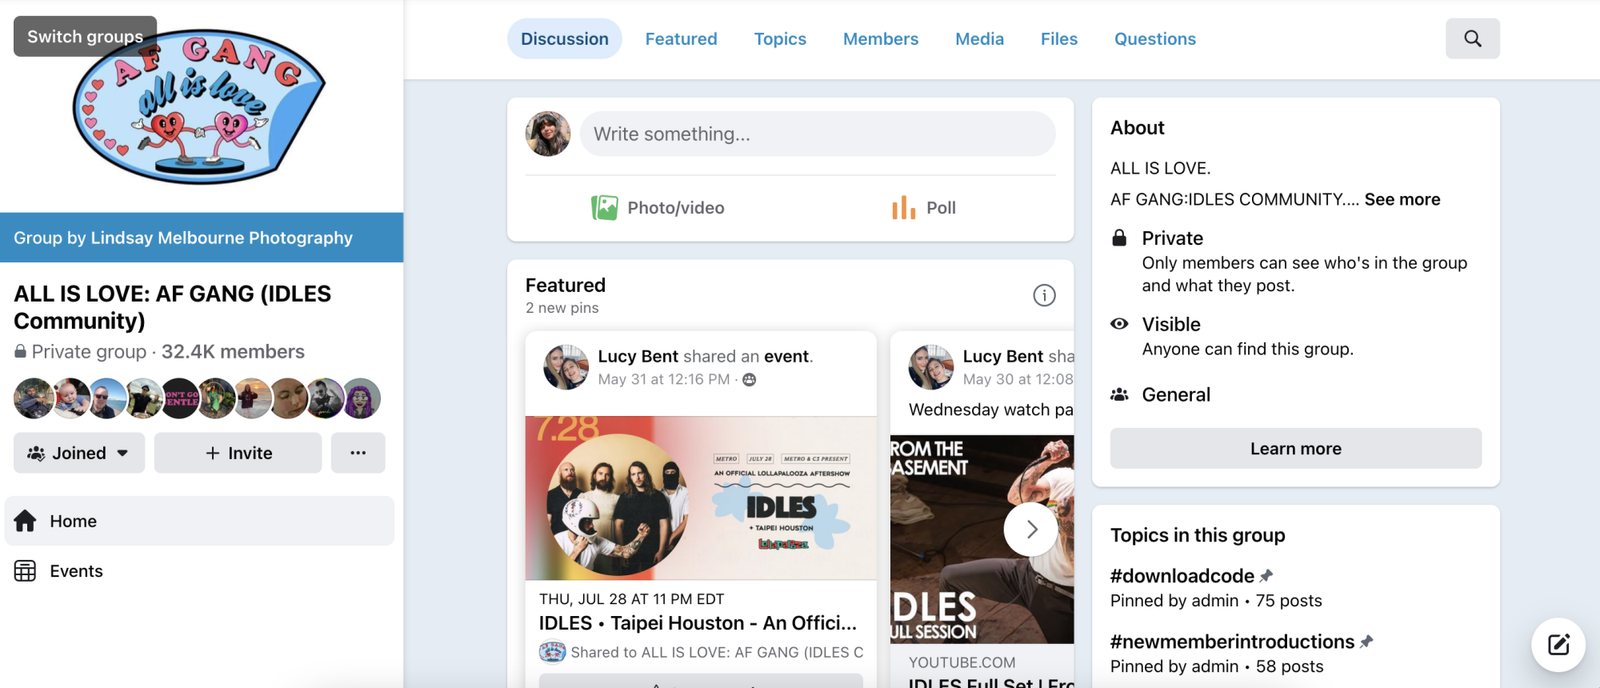Click 'Wednesday watch pa' post text
This screenshot has width=1600, height=688.
[991, 410]
